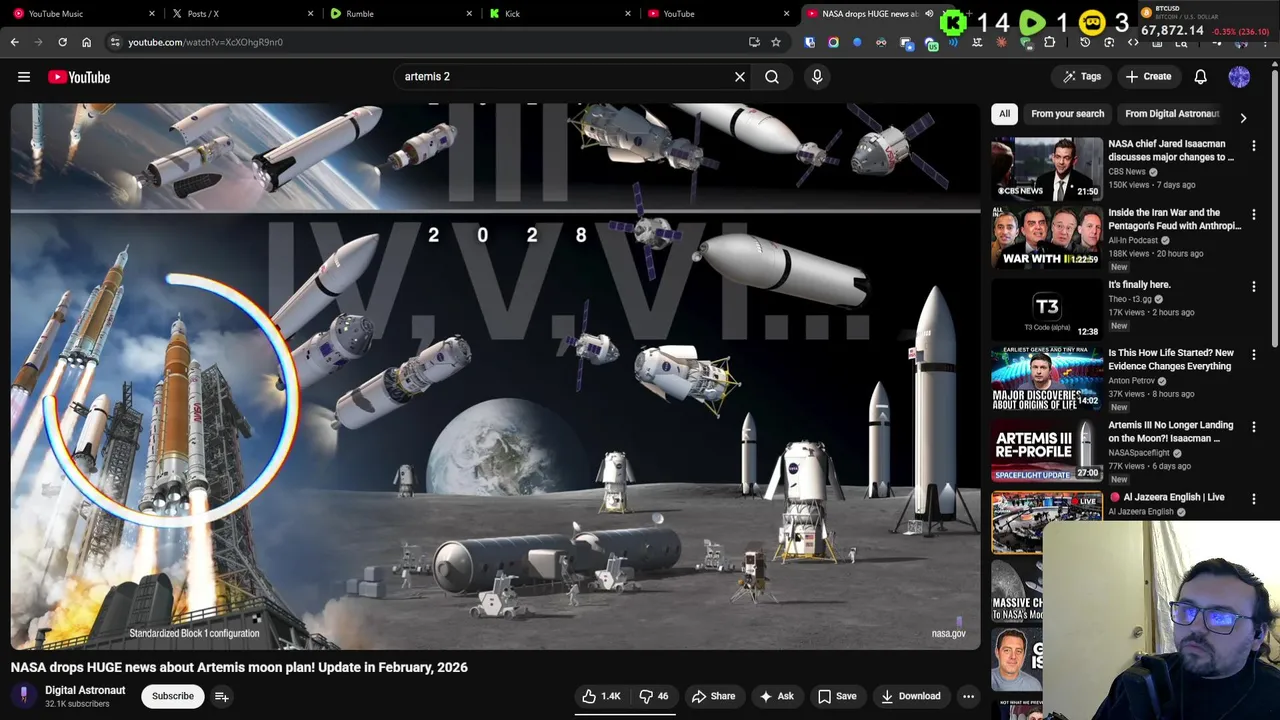The image size is (1280, 720).
Task: Start voice search with microphone
Action: tap(817, 77)
